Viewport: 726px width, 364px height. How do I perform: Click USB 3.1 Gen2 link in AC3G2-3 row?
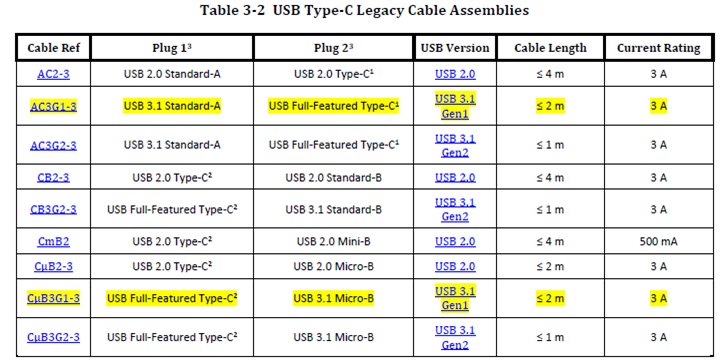tap(455, 145)
